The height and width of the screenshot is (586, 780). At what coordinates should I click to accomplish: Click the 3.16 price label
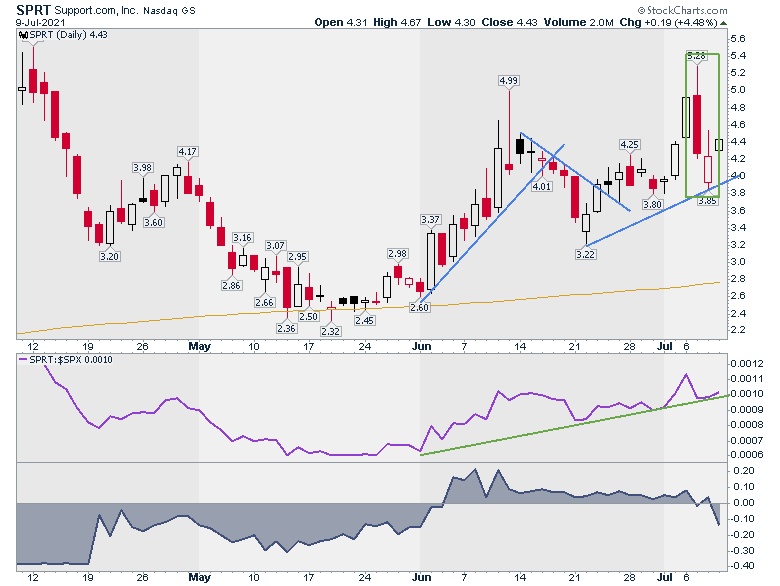[x=242, y=237]
